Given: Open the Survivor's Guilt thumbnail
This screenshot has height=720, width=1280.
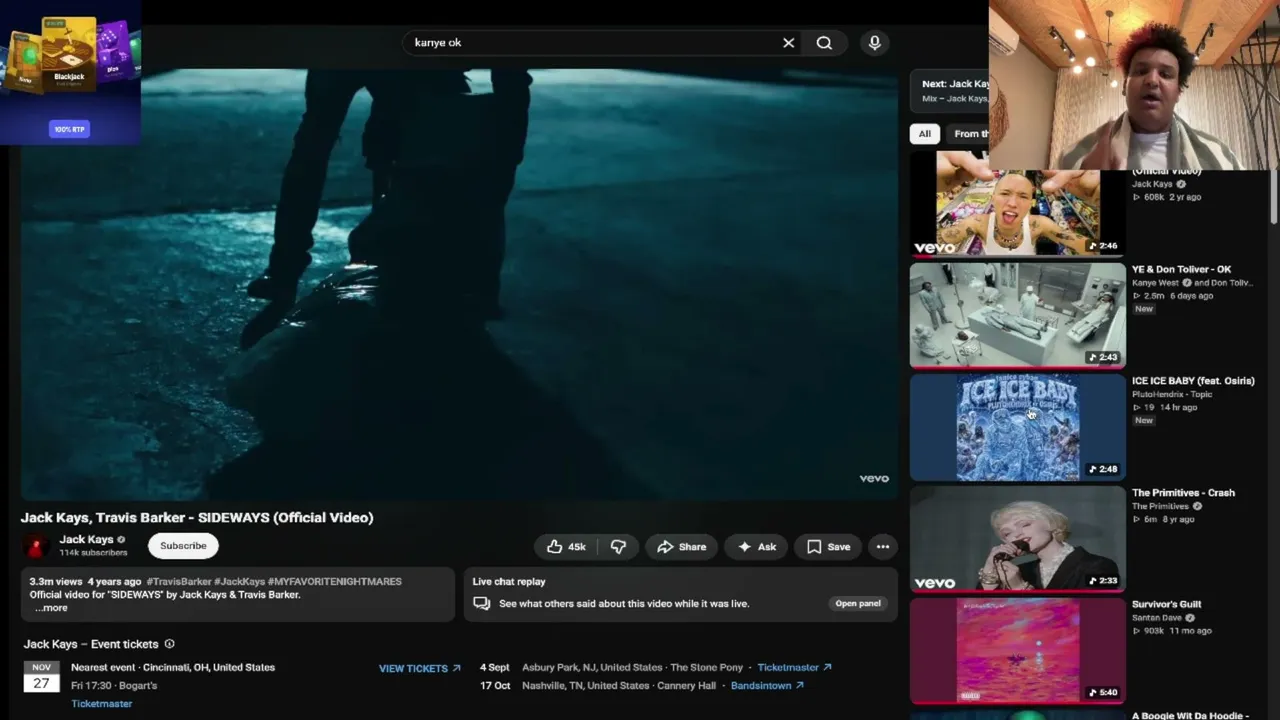Looking at the screenshot, I should coord(1017,651).
